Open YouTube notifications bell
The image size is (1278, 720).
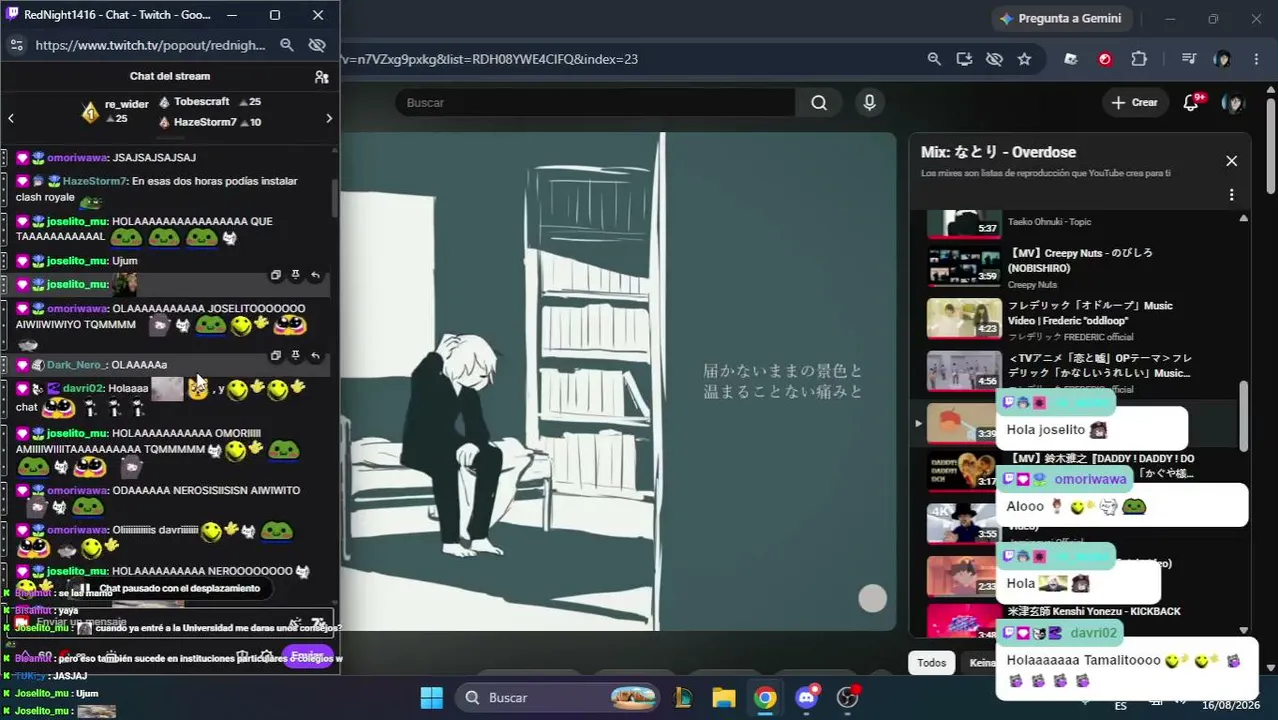pos(1191,102)
